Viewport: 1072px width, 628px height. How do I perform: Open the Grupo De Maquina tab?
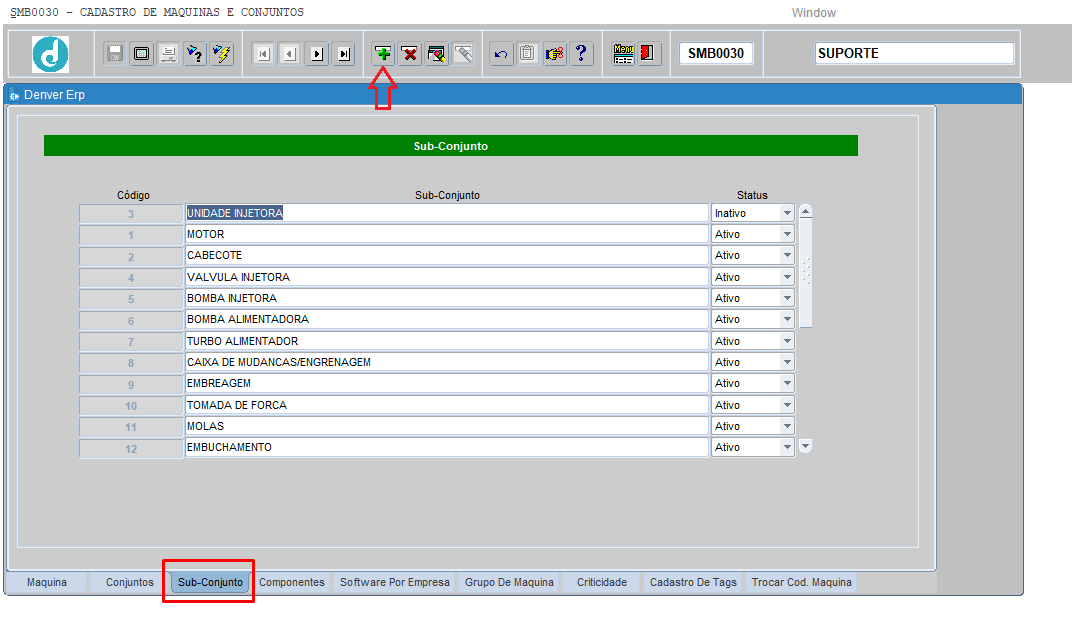(x=509, y=582)
